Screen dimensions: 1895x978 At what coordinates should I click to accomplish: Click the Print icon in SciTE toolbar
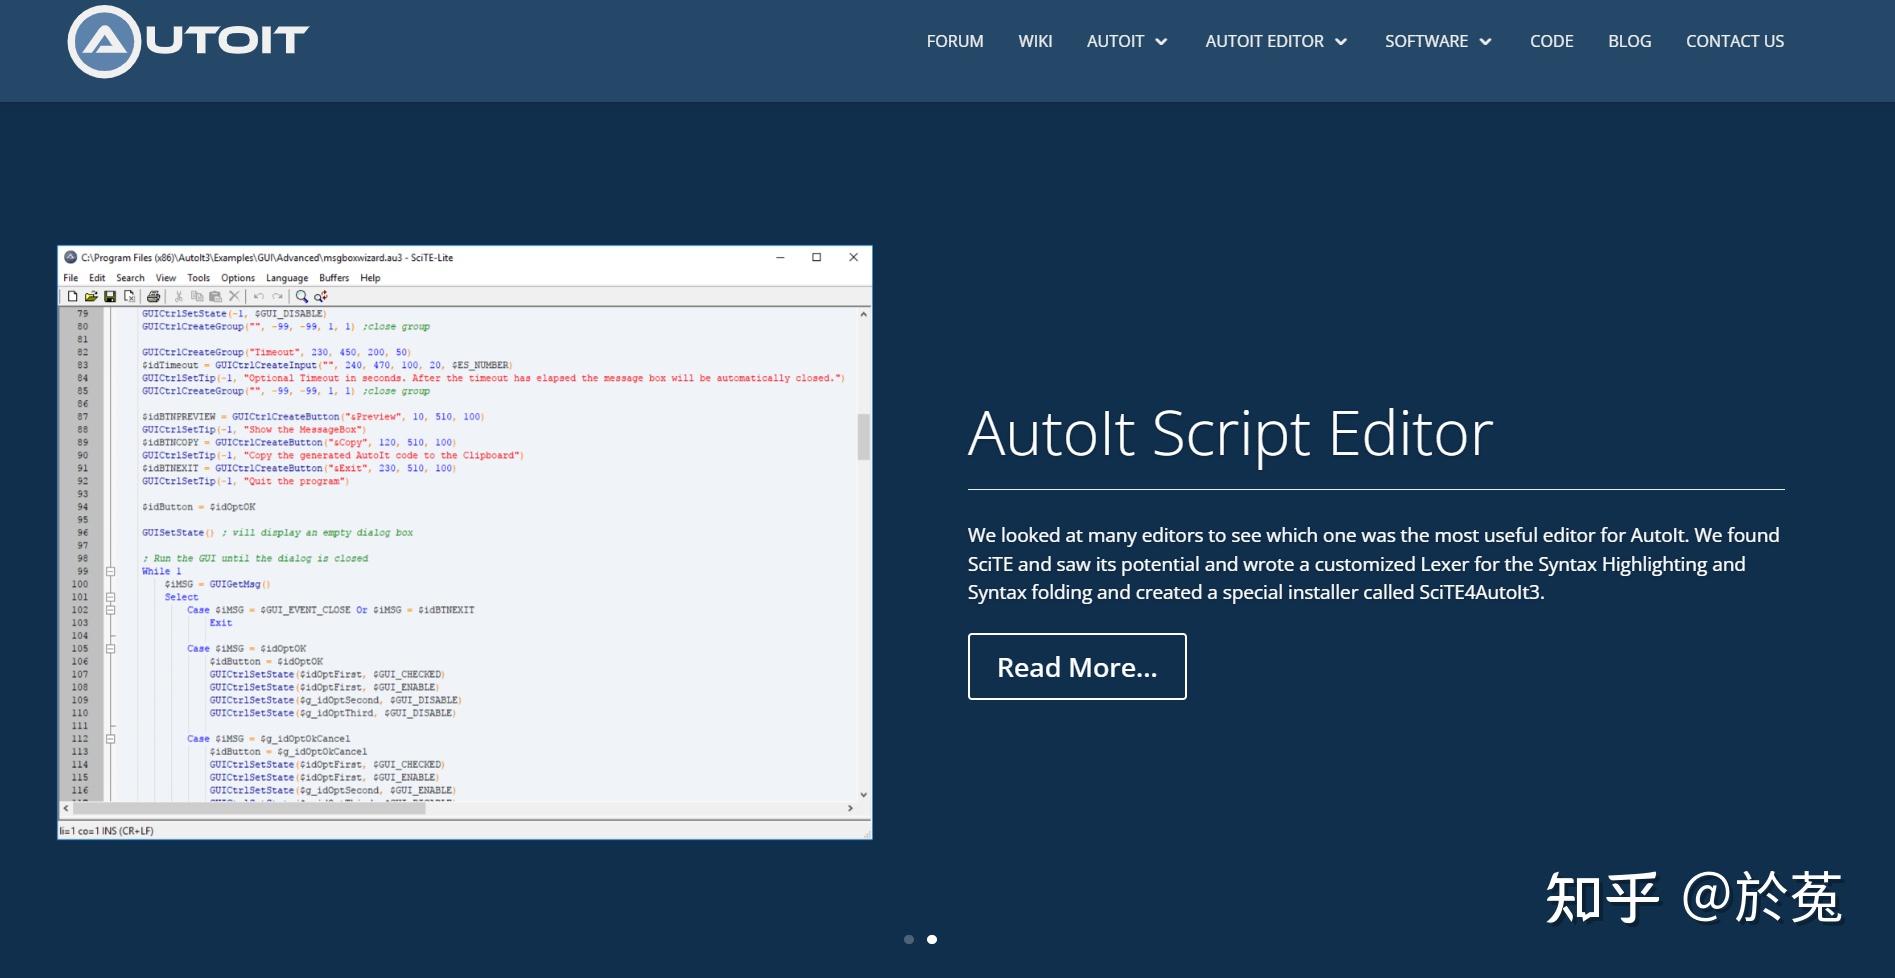tap(153, 296)
